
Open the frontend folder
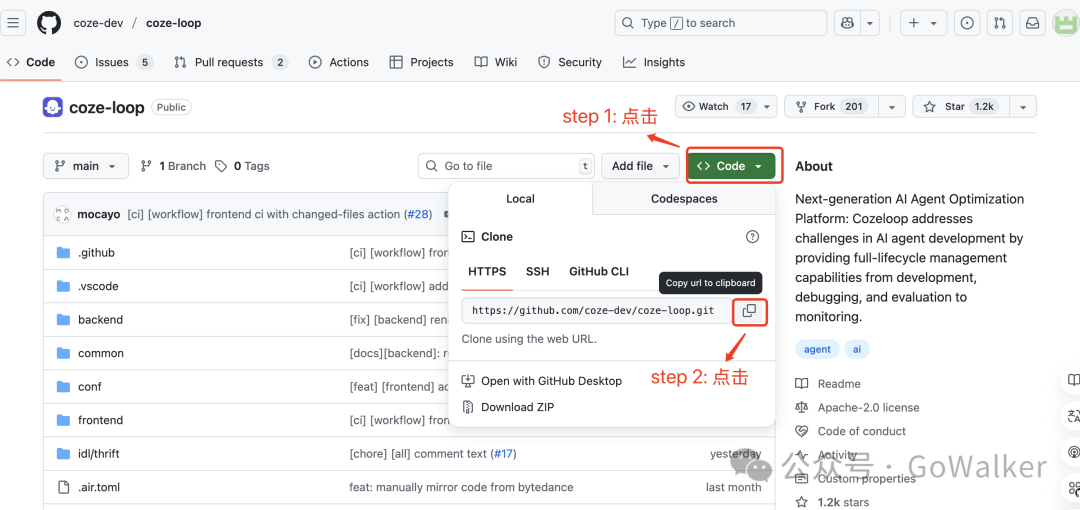101,420
